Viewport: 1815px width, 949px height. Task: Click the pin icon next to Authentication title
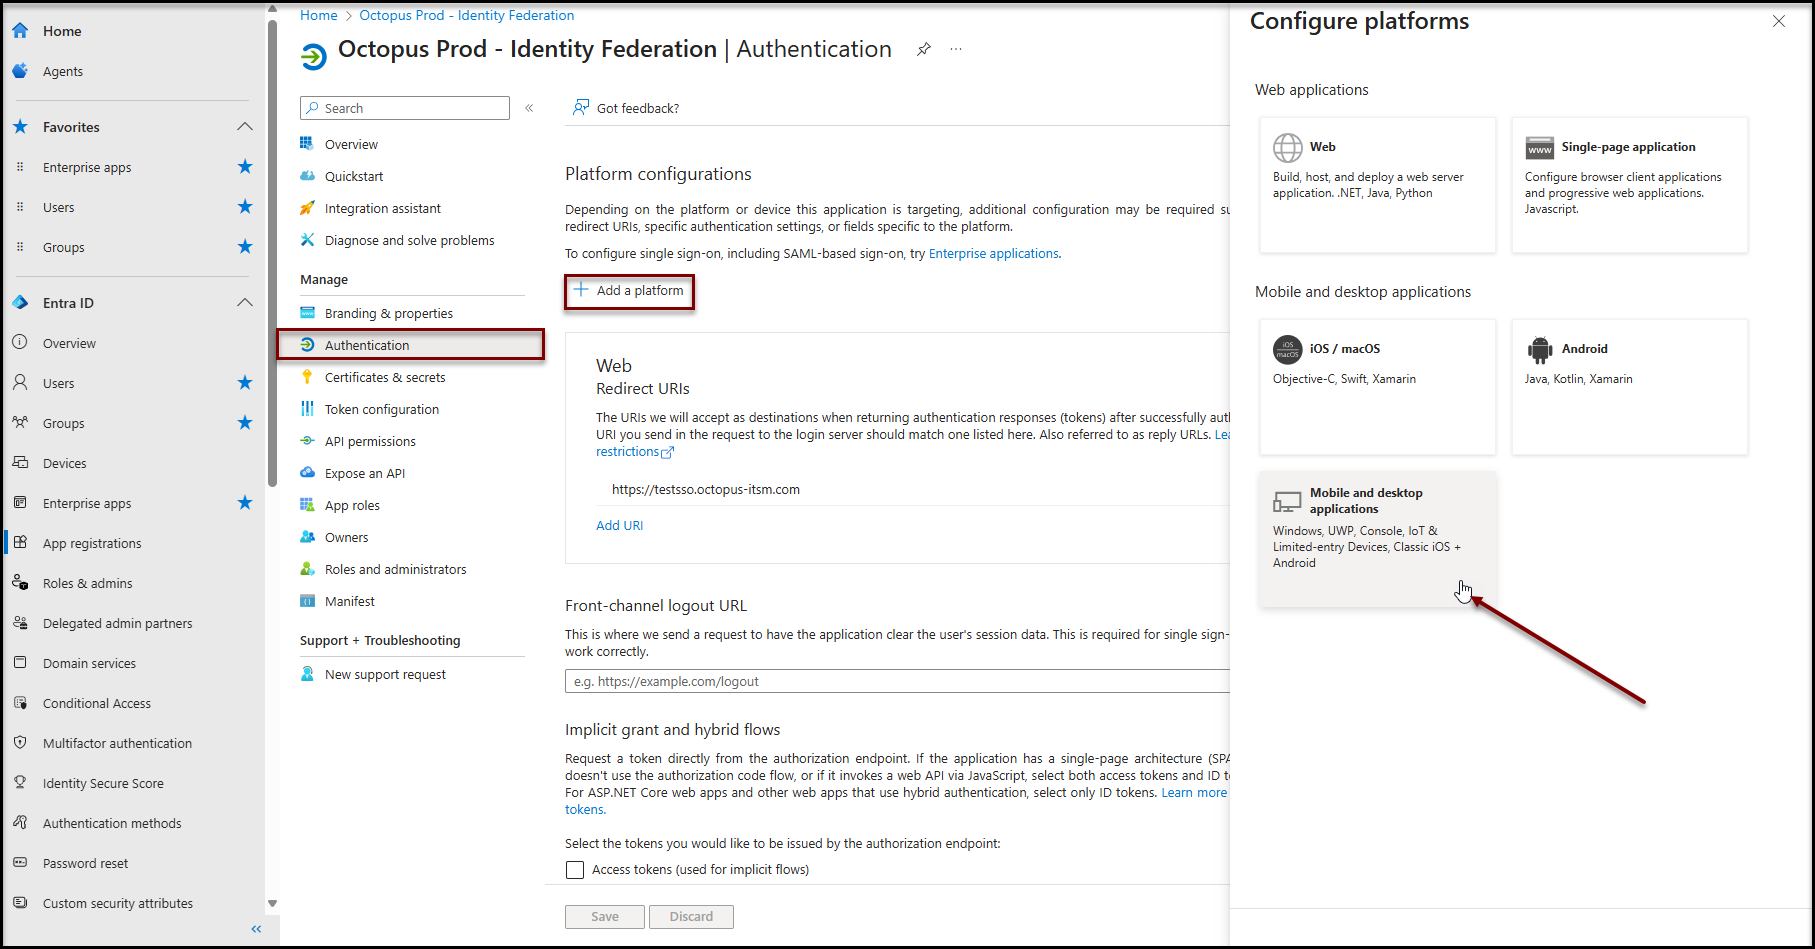point(924,49)
